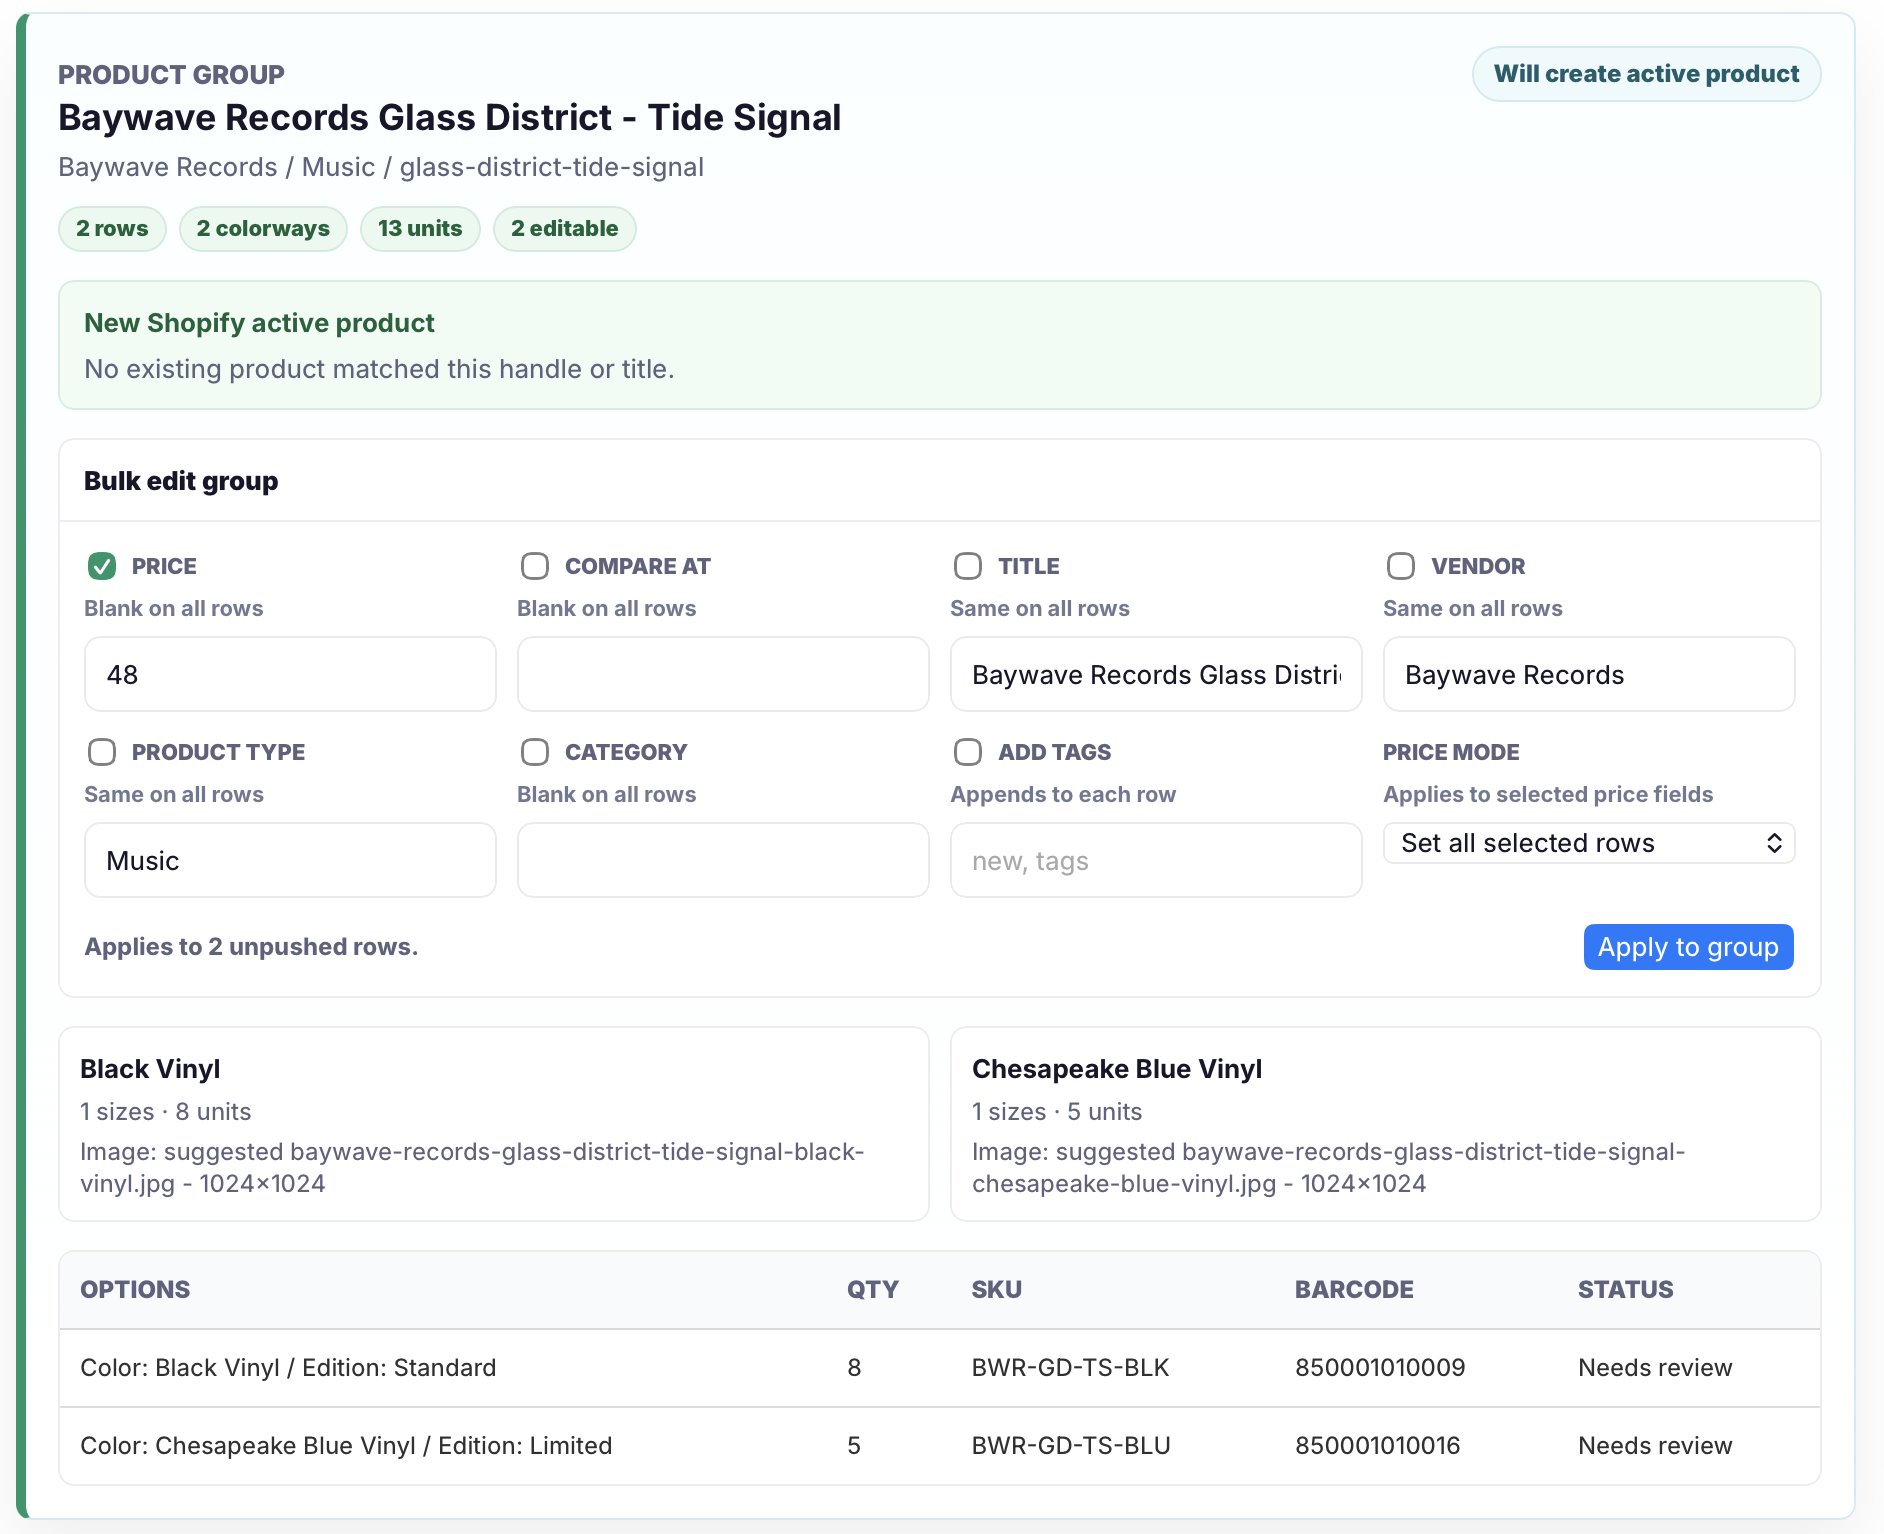
Task: Click the Product Type field Music
Action: pyautogui.click(x=290, y=860)
